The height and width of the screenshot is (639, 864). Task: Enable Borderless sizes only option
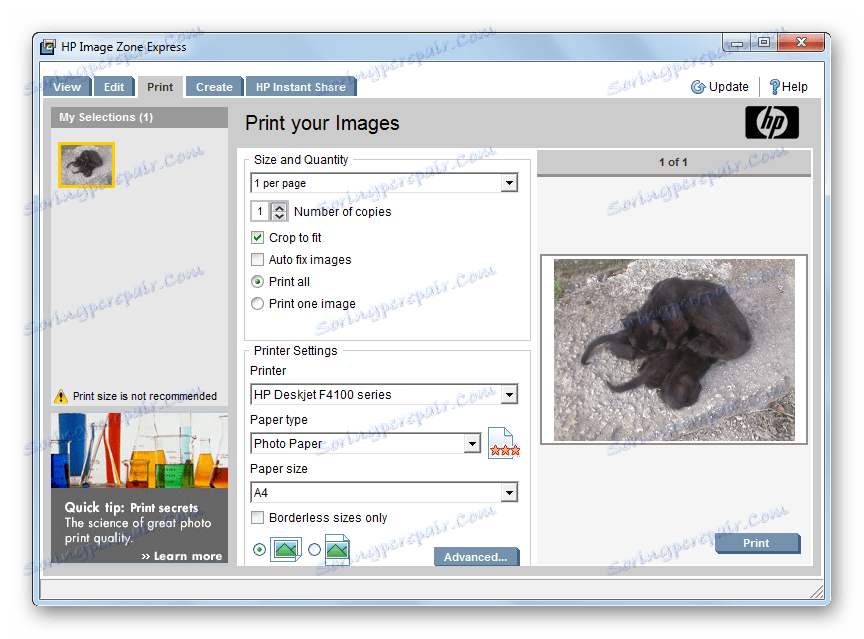pyautogui.click(x=258, y=518)
